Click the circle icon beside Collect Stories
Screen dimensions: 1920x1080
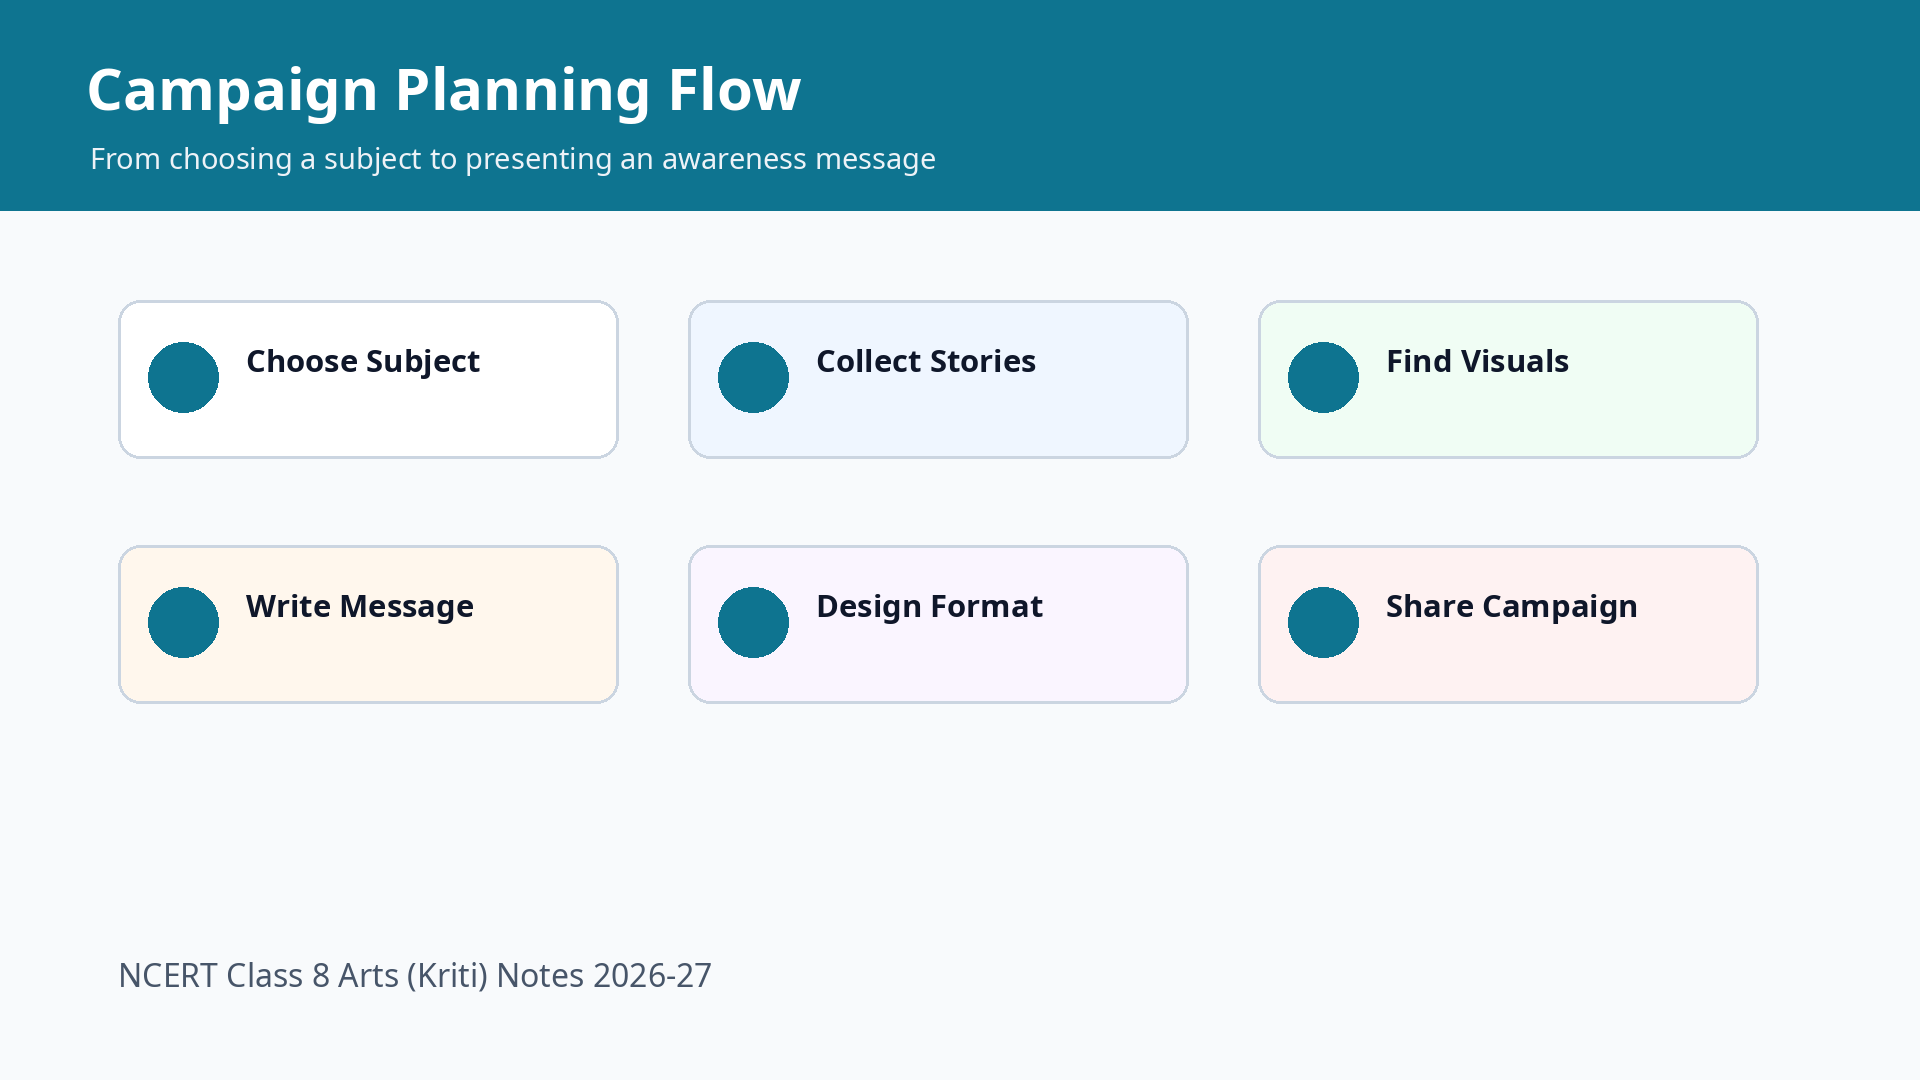pos(753,377)
